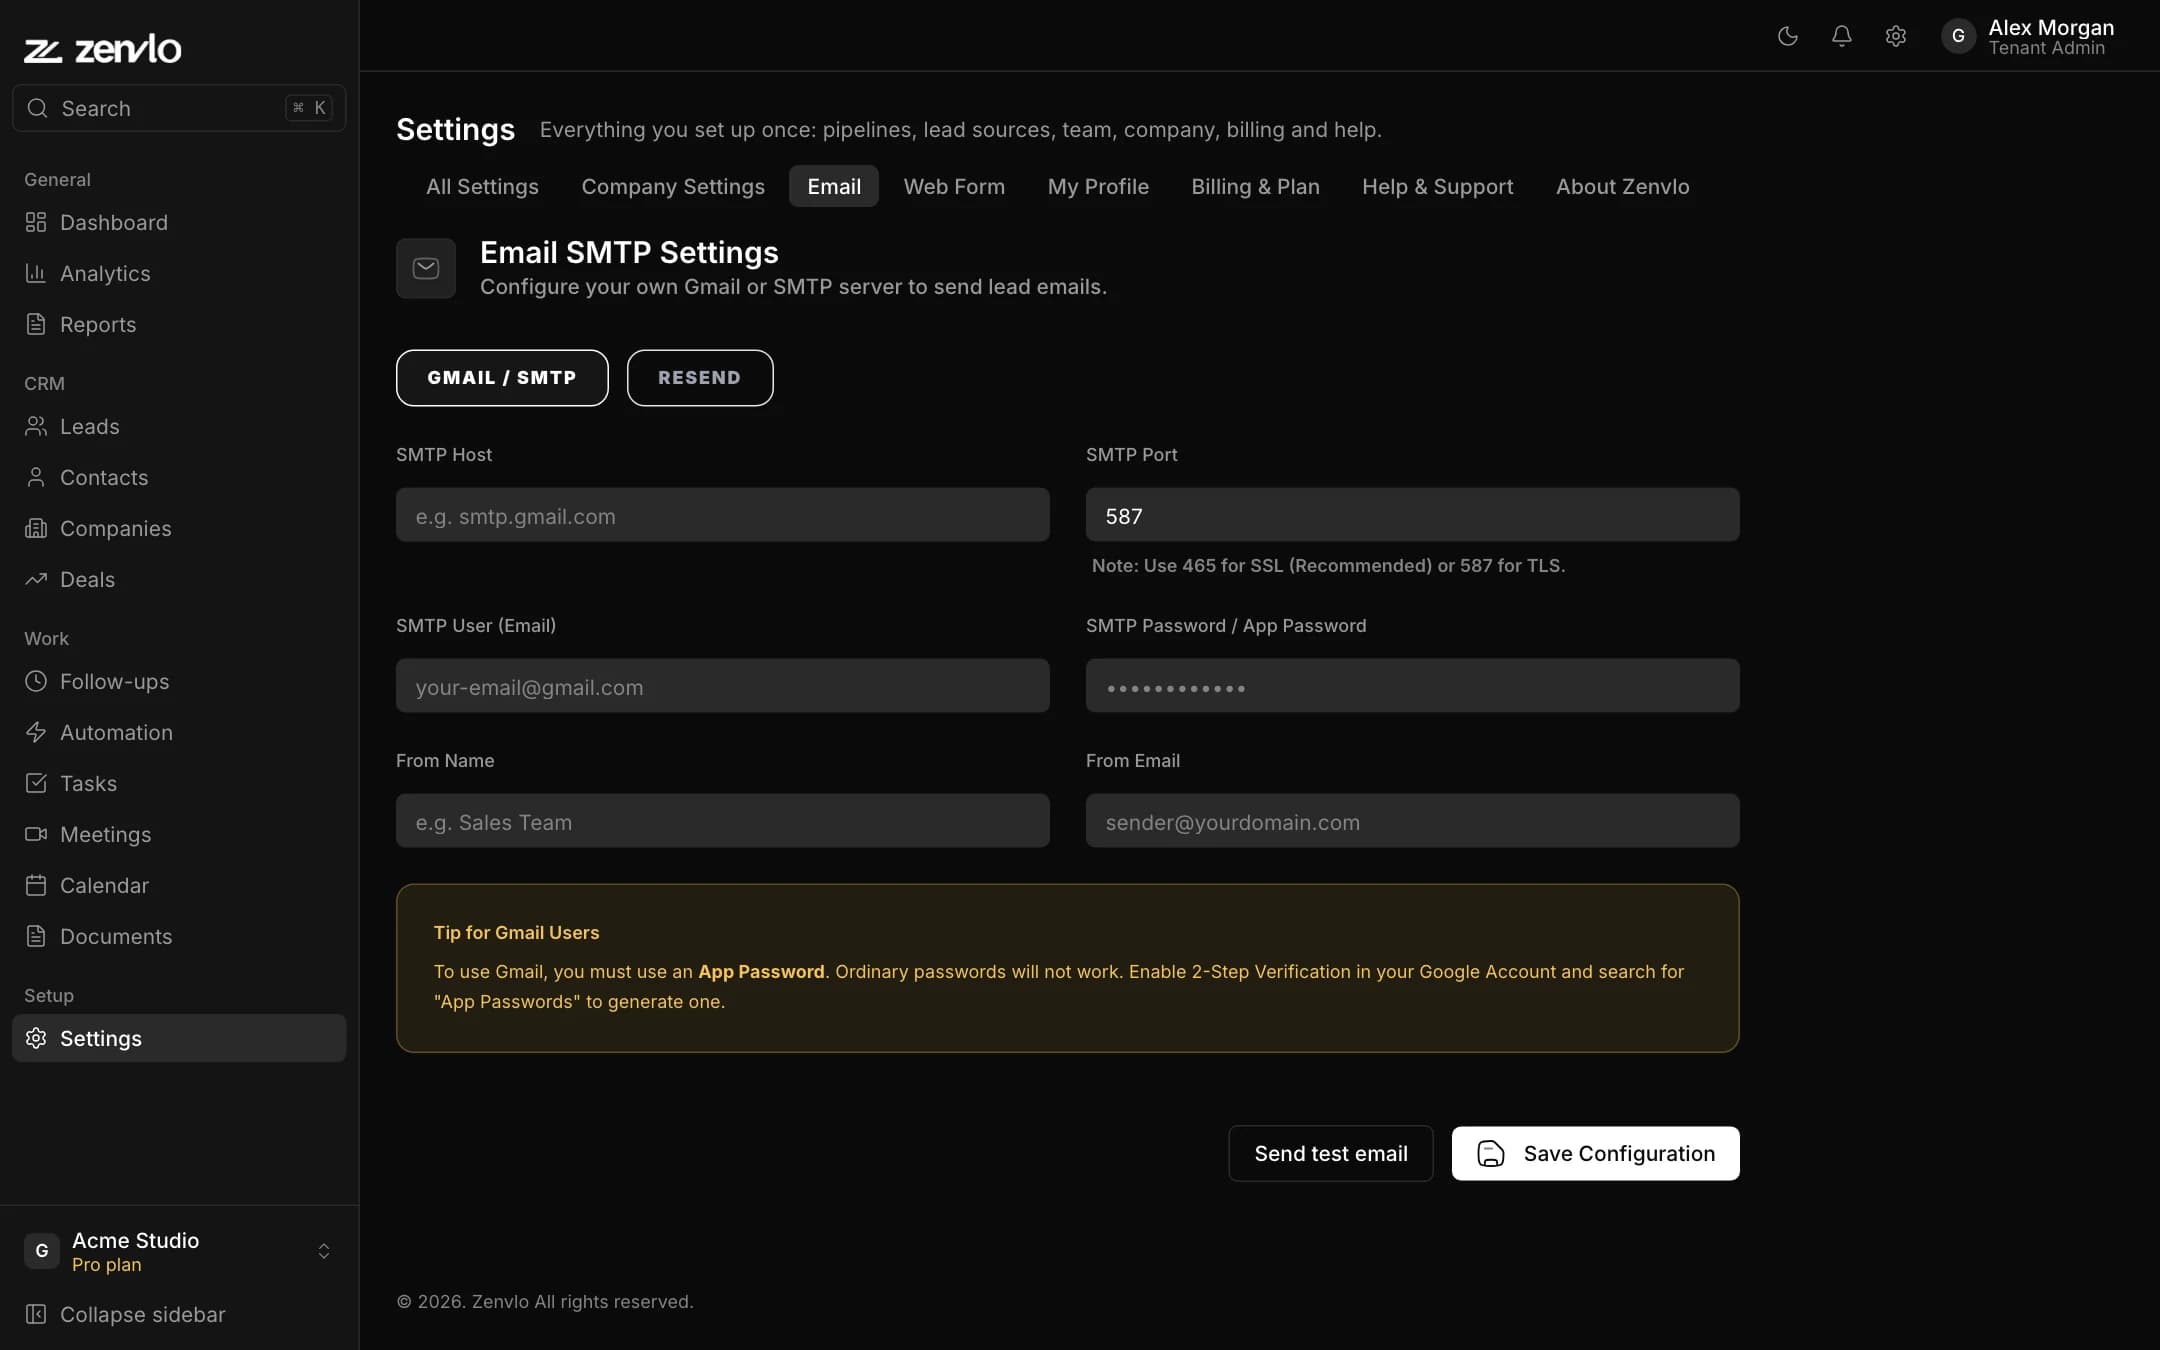2160x1350 pixels.
Task: Click the envelope icon beside Email SMTP Settings
Action: pos(426,268)
